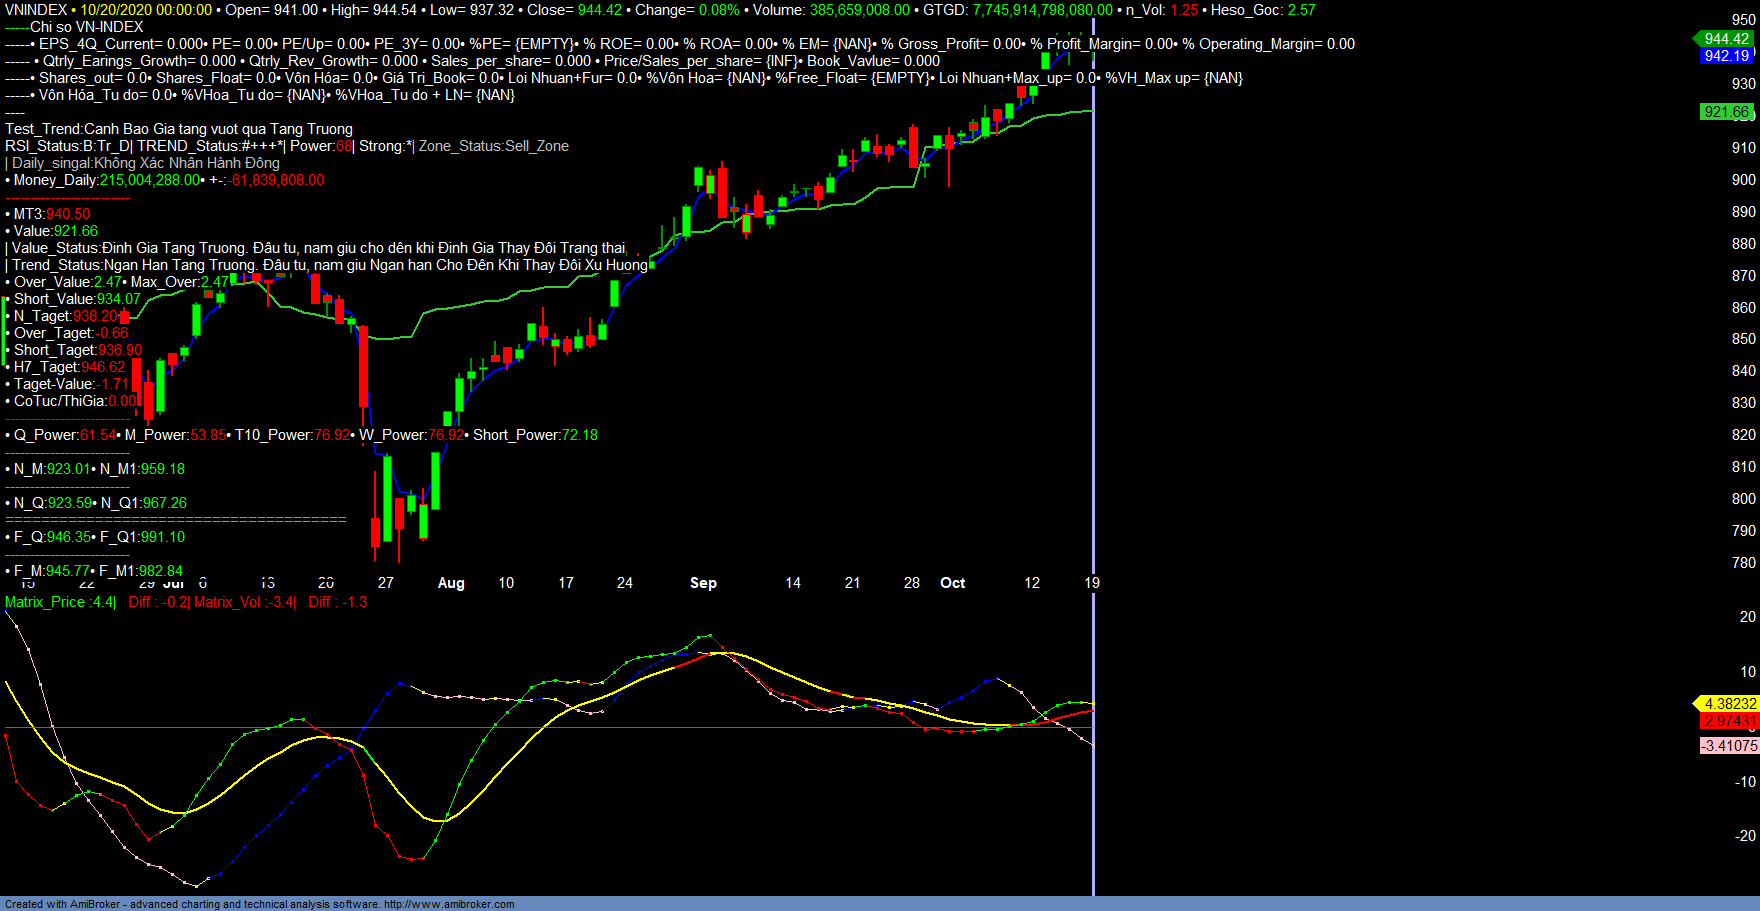
Task: Click the VNINDEX ticker title
Action: (x=36, y=10)
